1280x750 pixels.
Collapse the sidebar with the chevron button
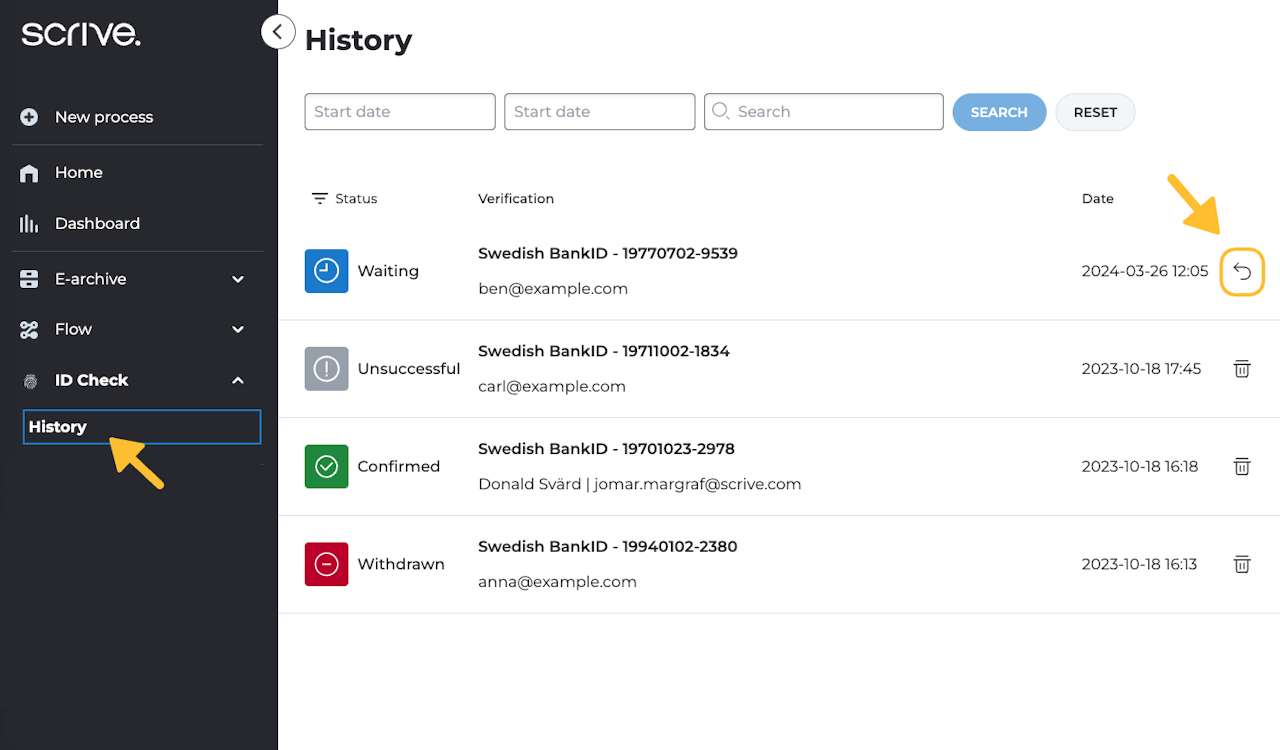[x=278, y=32]
